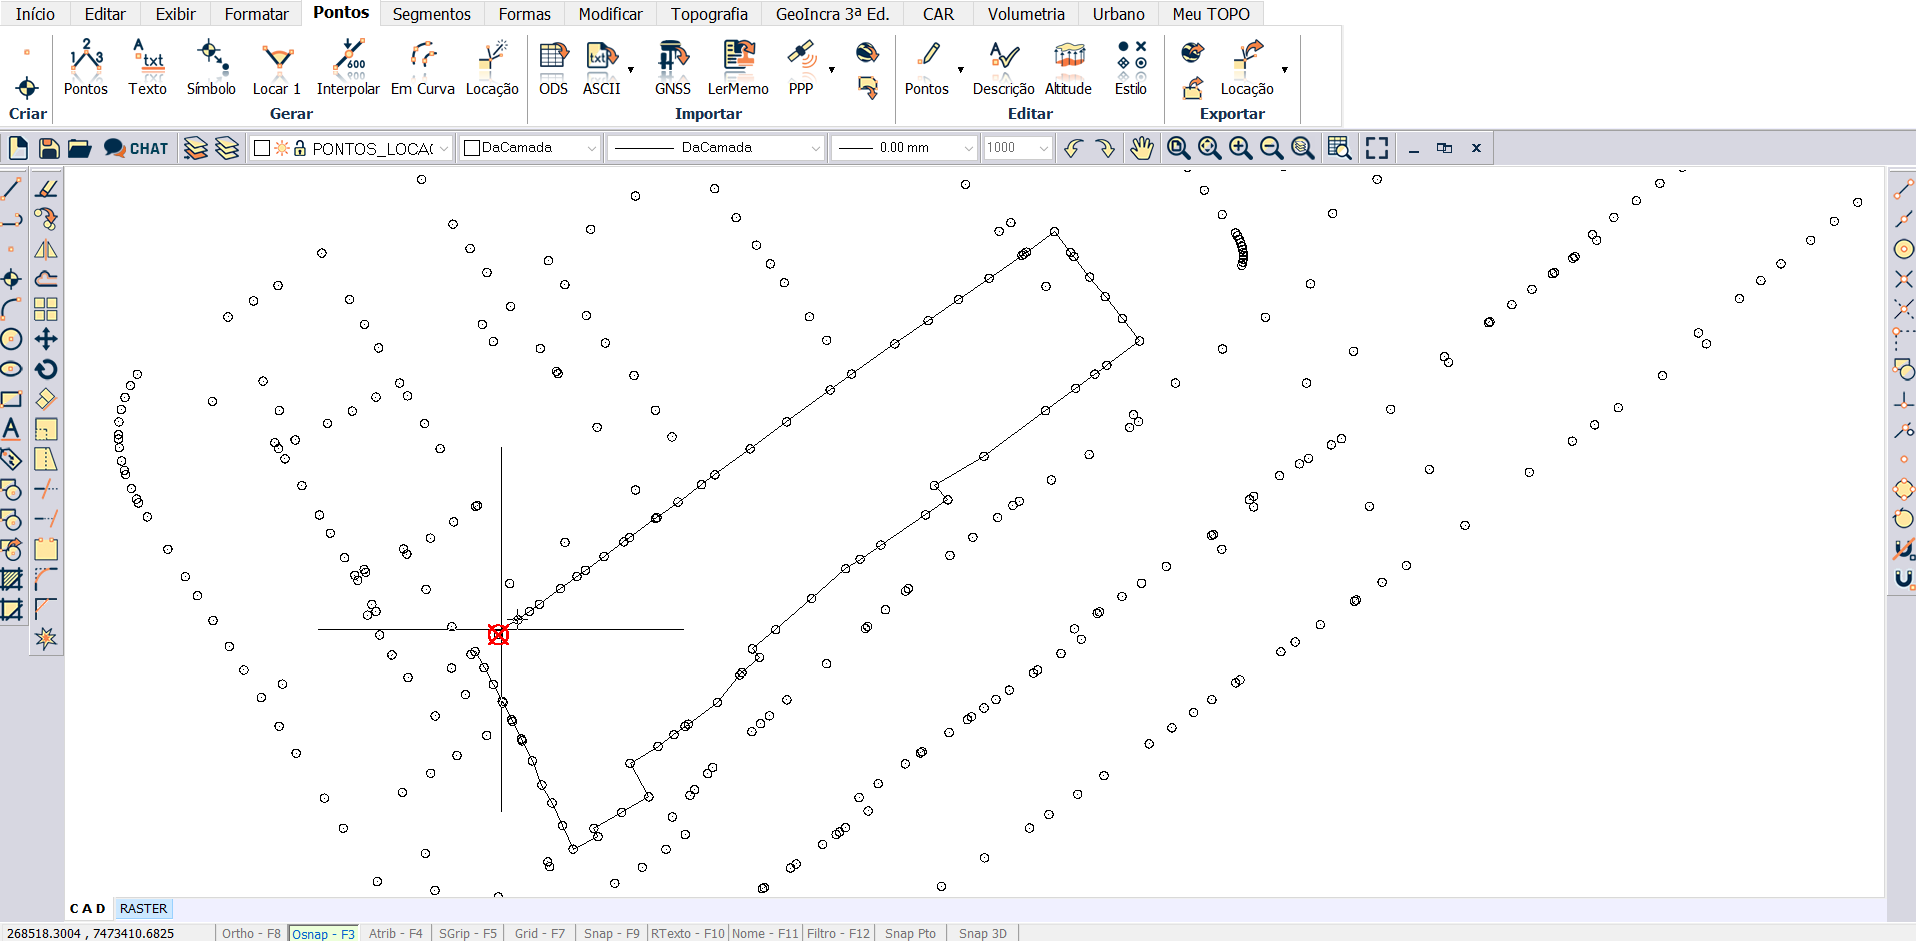Image resolution: width=1916 pixels, height=941 pixels.
Task: Click the red snap marker on drawing
Action: [x=498, y=634]
